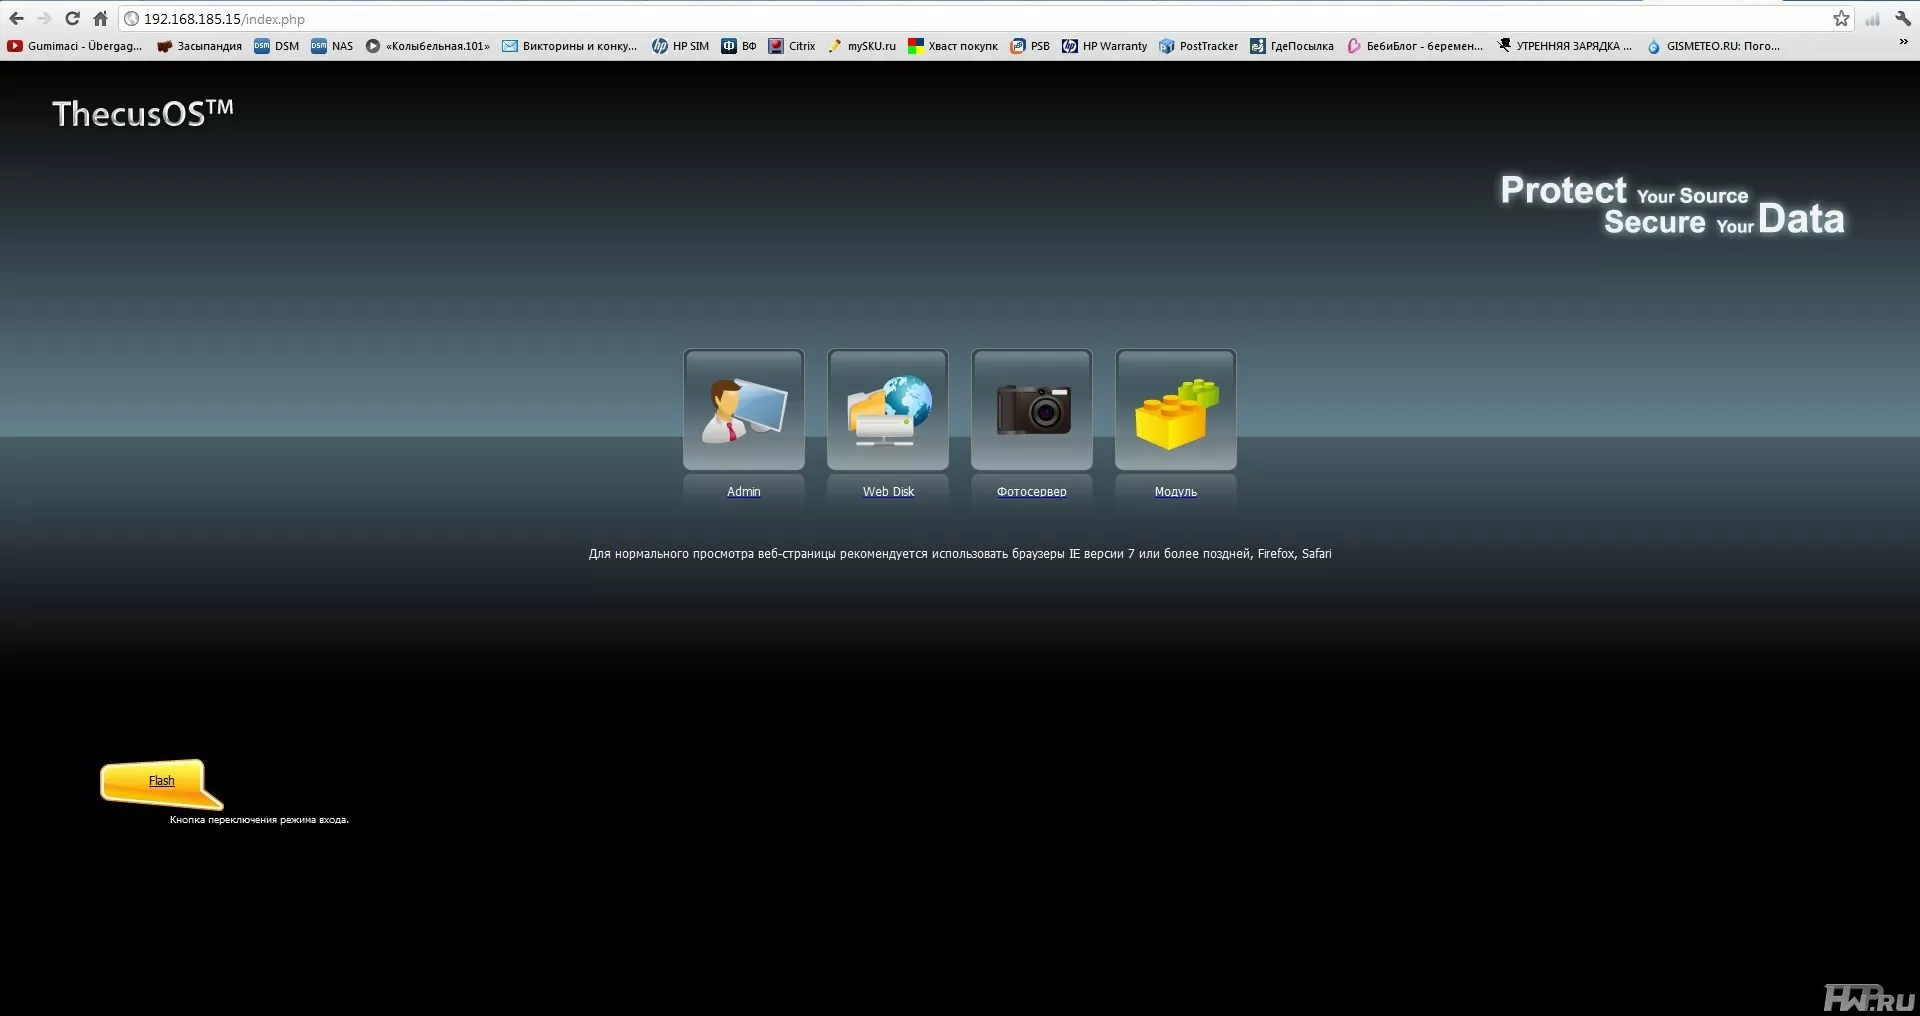1920x1016 pixels.
Task: Click the ThecusOS logo
Action: point(143,113)
